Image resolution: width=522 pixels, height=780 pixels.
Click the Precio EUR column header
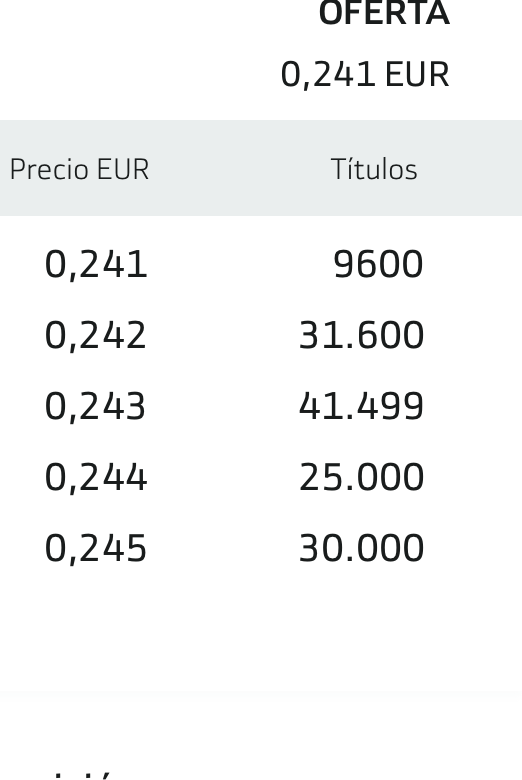coord(79,169)
